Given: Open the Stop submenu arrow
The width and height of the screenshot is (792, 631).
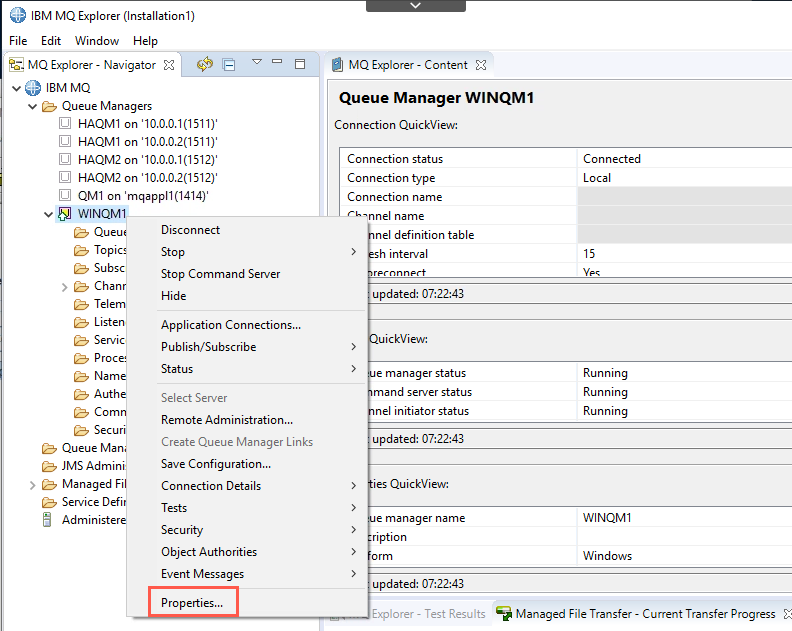Looking at the screenshot, I should pyautogui.click(x=354, y=252).
